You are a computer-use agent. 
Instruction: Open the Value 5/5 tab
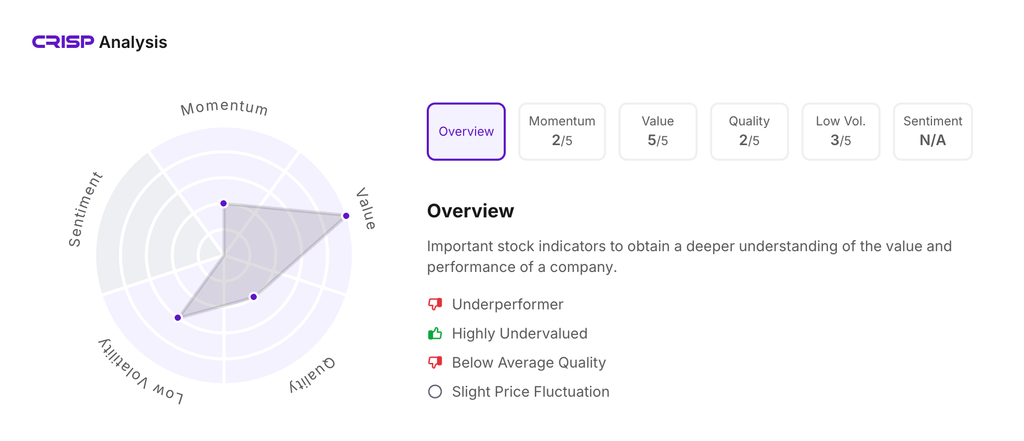(x=657, y=131)
